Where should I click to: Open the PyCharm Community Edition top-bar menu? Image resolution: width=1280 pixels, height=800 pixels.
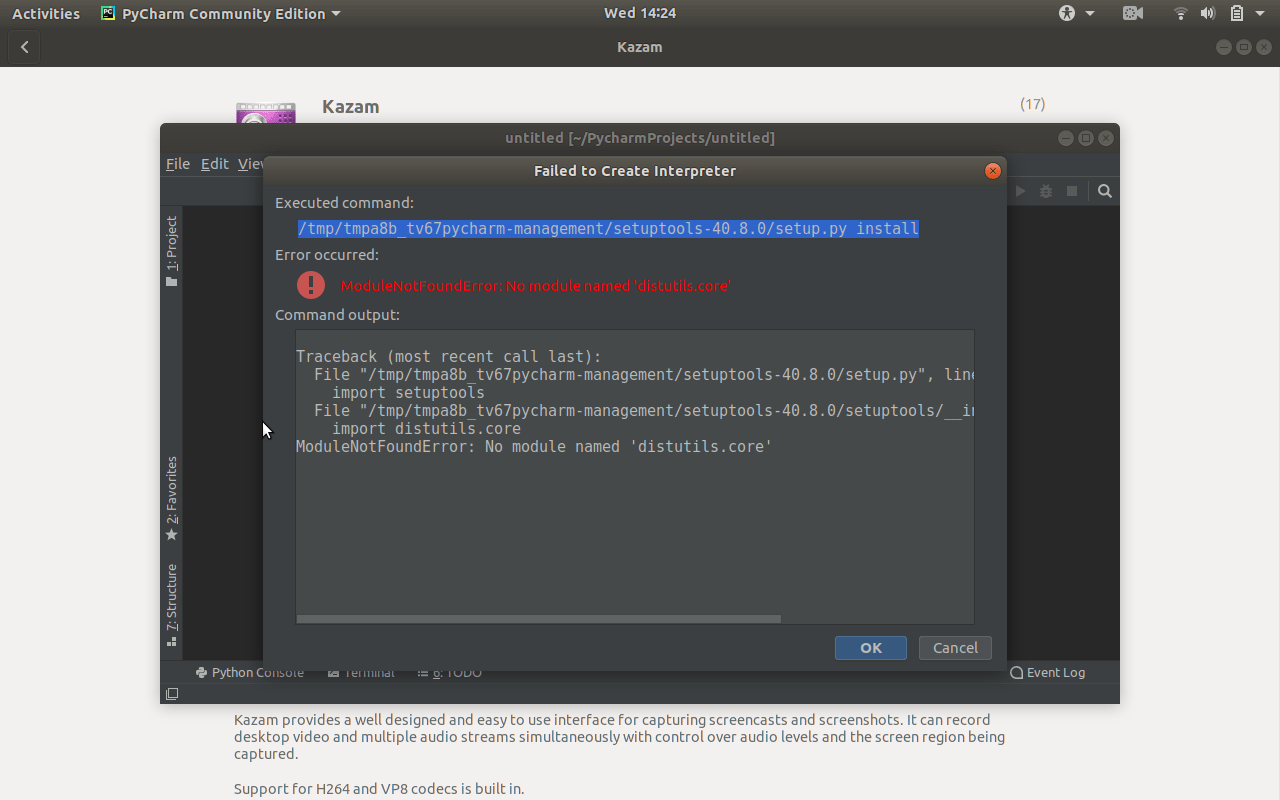tap(220, 13)
